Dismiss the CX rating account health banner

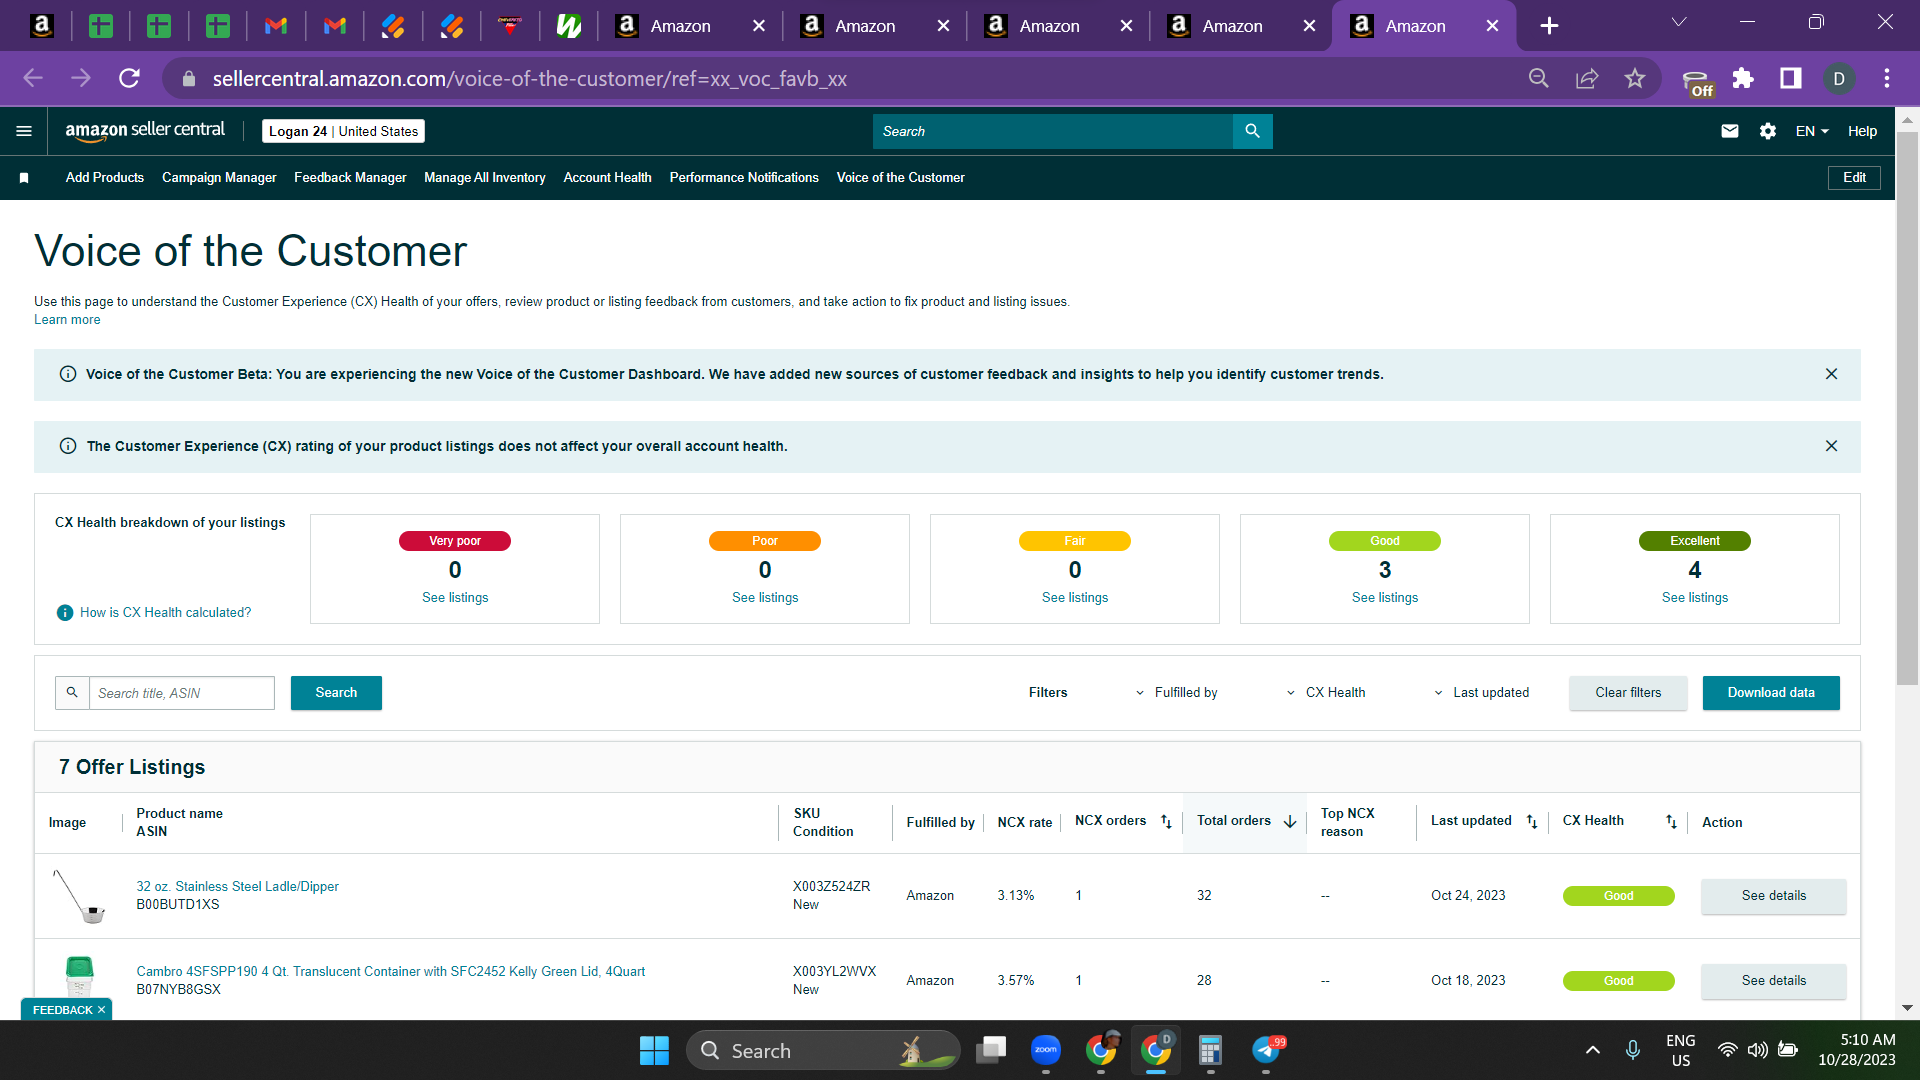click(1831, 446)
